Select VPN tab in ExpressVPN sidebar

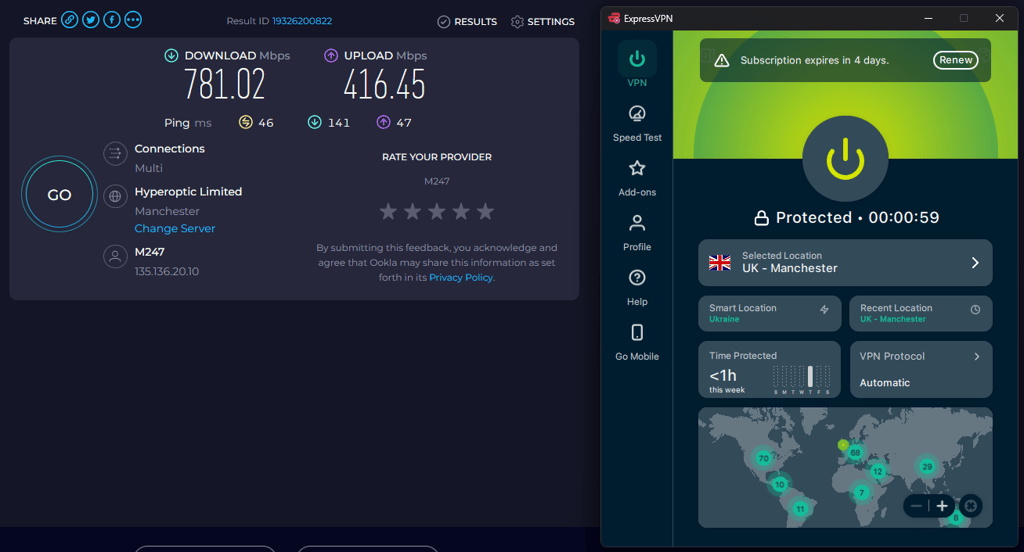(x=637, y=65)
